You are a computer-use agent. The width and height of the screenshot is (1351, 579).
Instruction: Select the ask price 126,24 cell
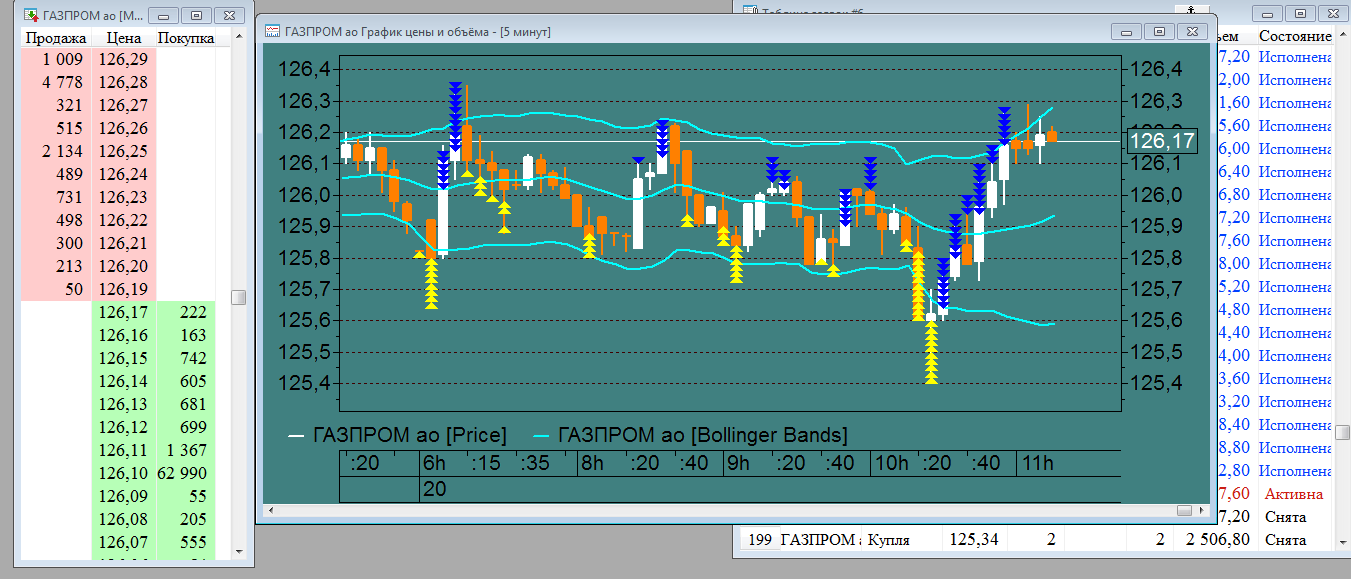(124, 175)
